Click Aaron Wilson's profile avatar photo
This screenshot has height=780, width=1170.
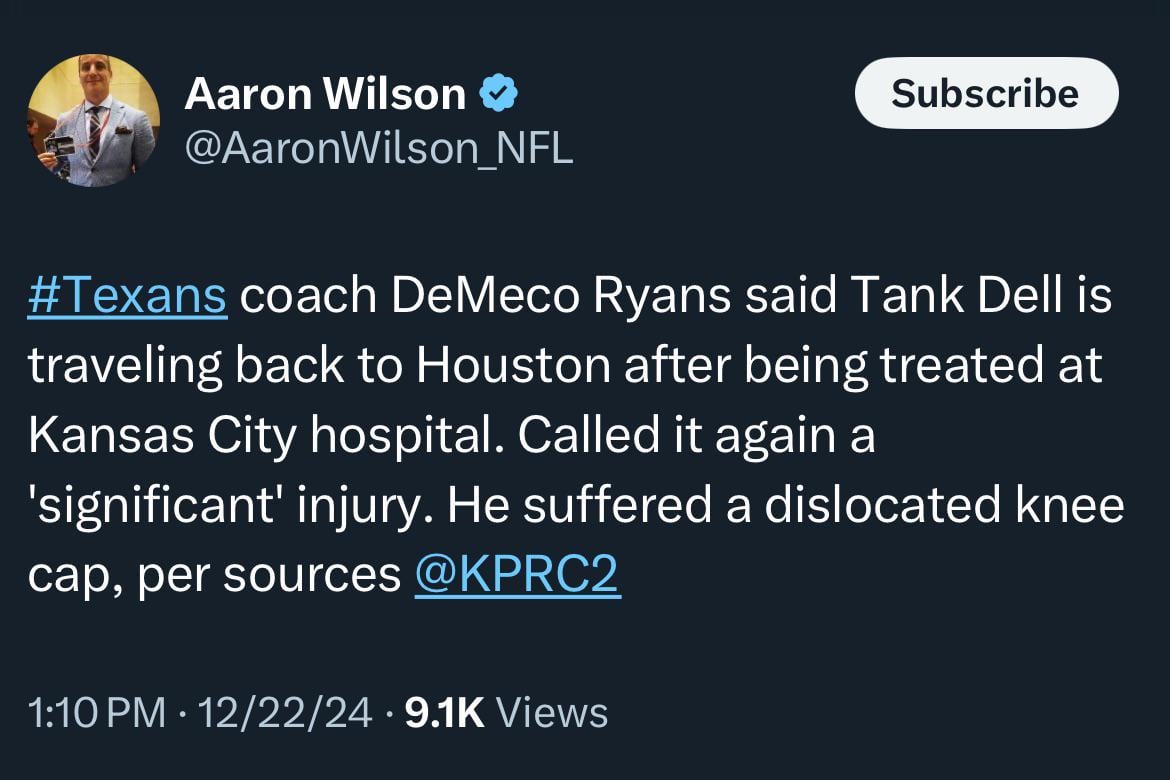click(92, 120)
